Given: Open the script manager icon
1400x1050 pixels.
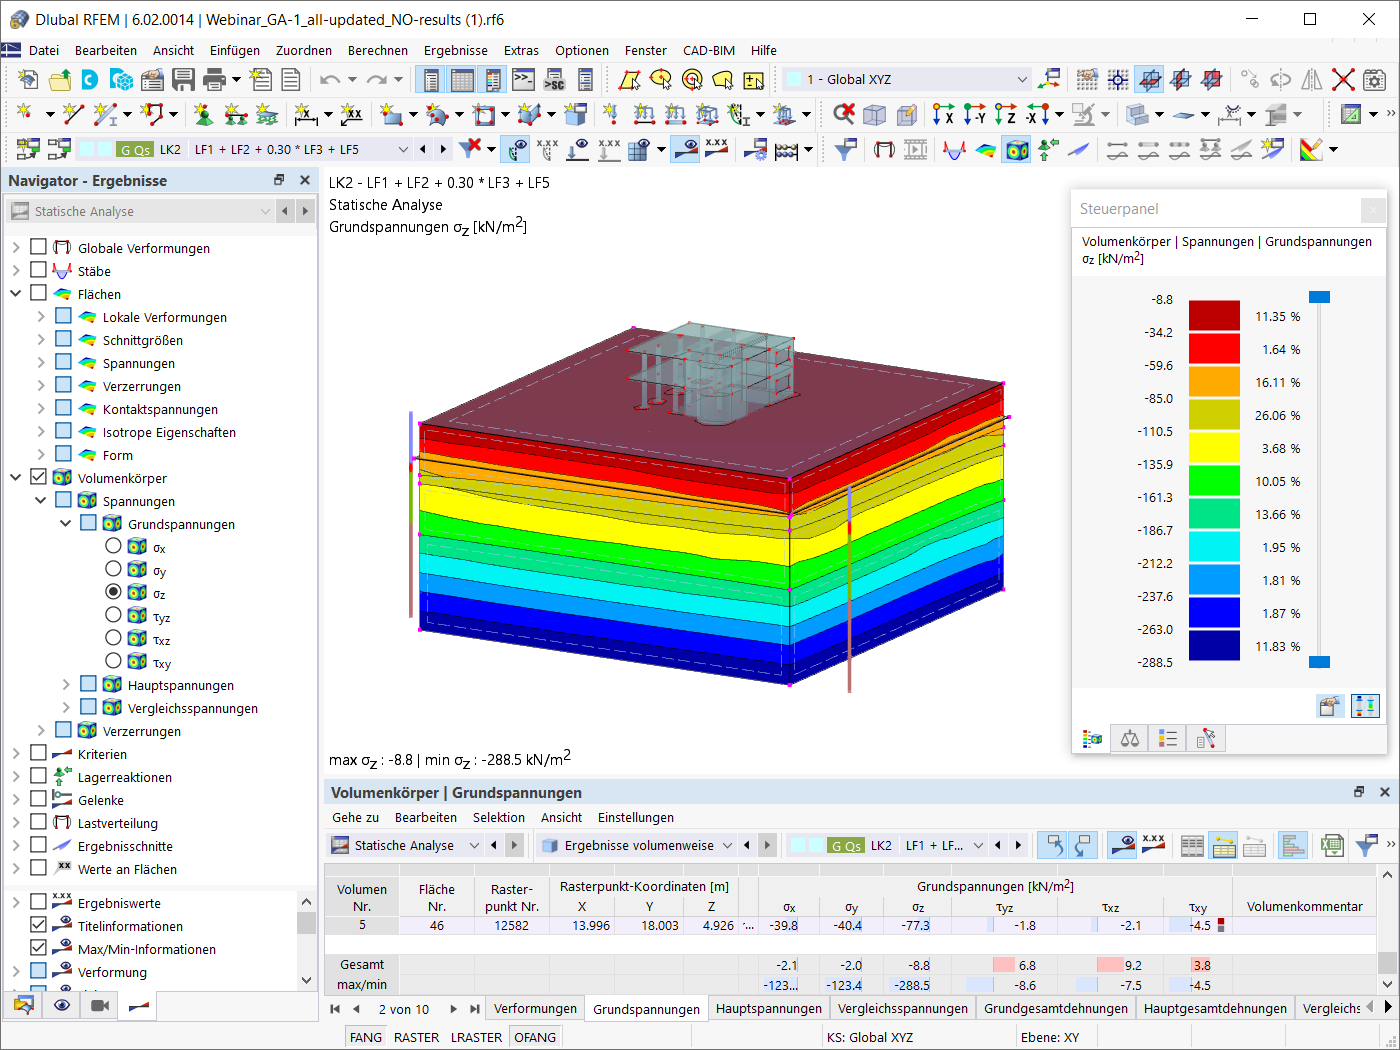Looking at the screenshot, I should (554, 79).
